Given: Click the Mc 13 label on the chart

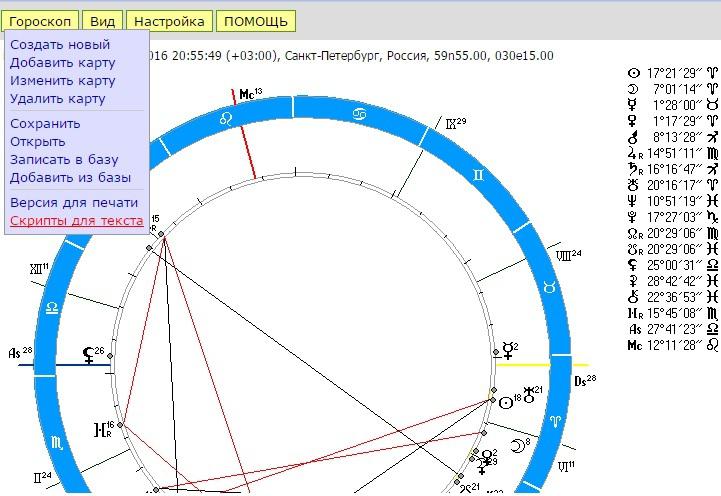Looking at the screenshot, I should click(251, 94).
